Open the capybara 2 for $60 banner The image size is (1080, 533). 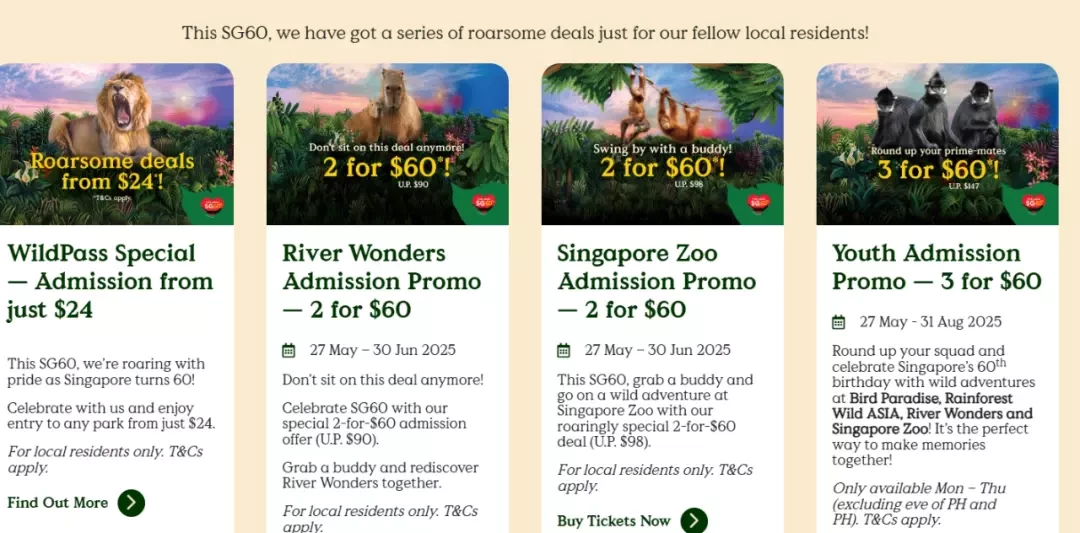tap(388, 144)
